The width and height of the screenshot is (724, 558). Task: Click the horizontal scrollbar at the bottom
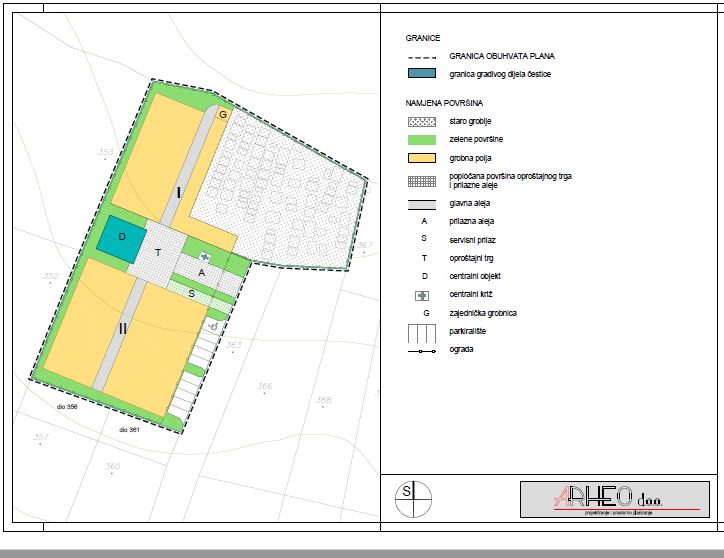click(362, 552)
